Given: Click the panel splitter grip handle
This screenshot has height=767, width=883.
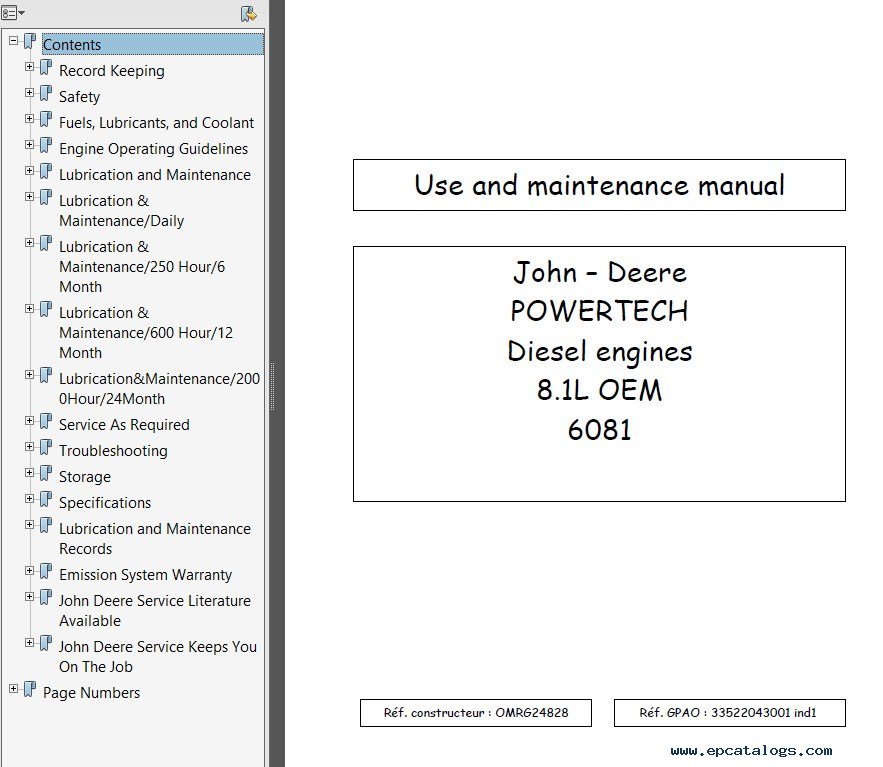Looking at the screenshot, I should click(273, 386).
